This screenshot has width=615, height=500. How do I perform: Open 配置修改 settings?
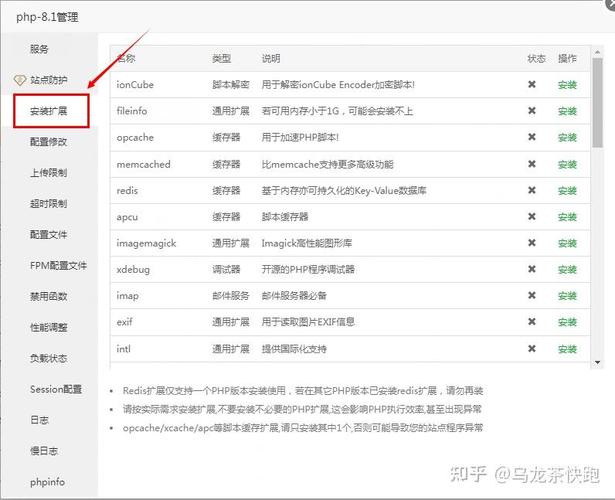click(48, 142)
